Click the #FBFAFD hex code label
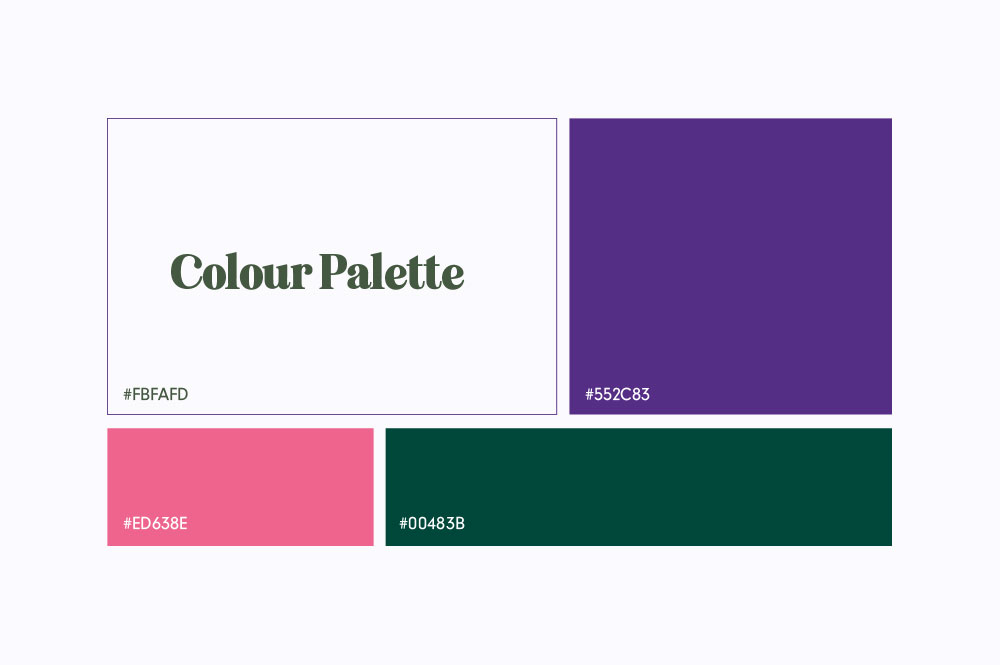The width and height of the screenshot is (1000, 665). tap(156, 395)
